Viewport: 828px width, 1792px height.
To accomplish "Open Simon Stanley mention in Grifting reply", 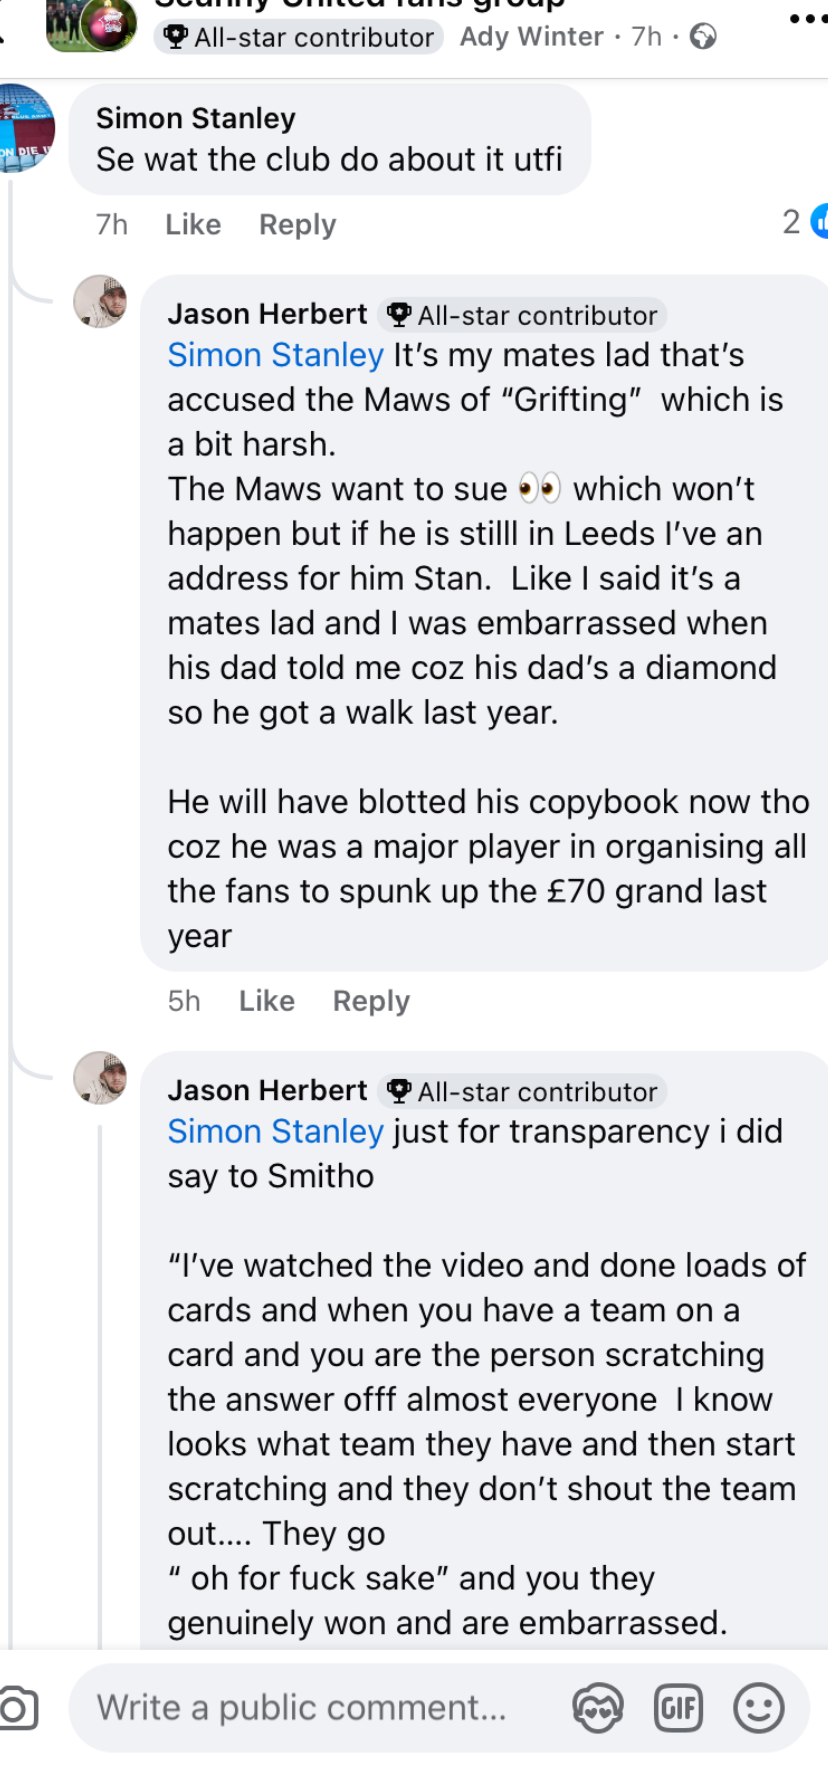I will coord(275,355).
